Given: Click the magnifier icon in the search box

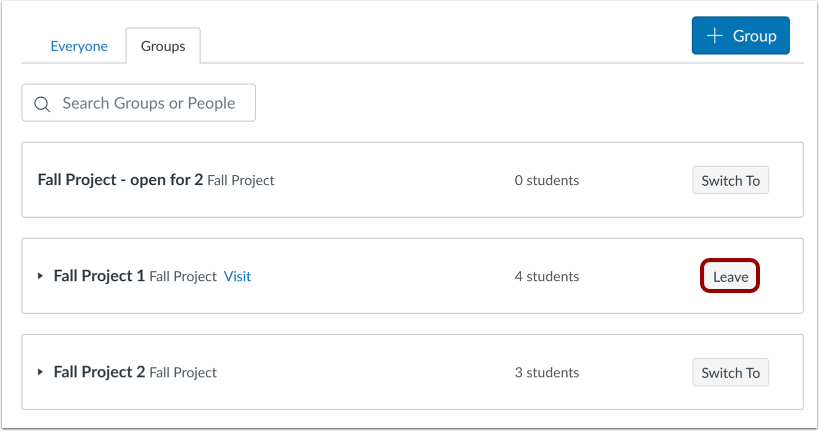Looking at the screenshot, I should tap(42, 104).
